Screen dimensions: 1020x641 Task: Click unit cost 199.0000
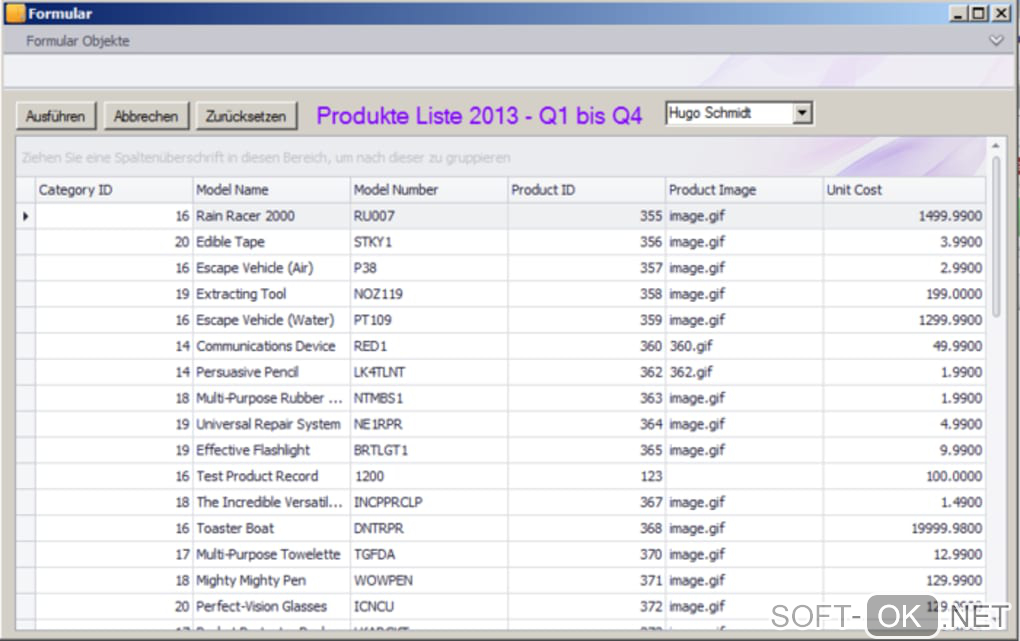(954, 294)
